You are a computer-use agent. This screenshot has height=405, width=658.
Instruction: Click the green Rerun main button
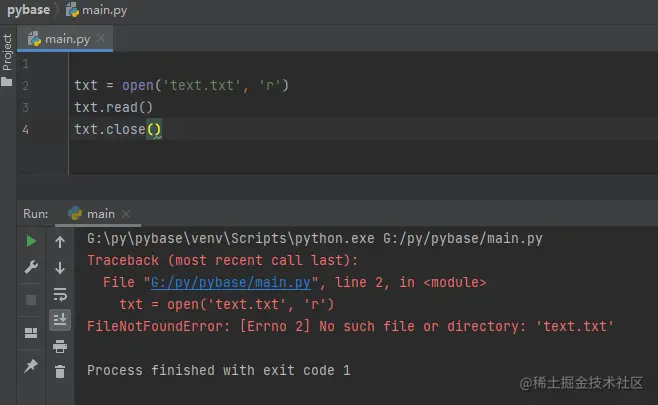tap(31, 241)
